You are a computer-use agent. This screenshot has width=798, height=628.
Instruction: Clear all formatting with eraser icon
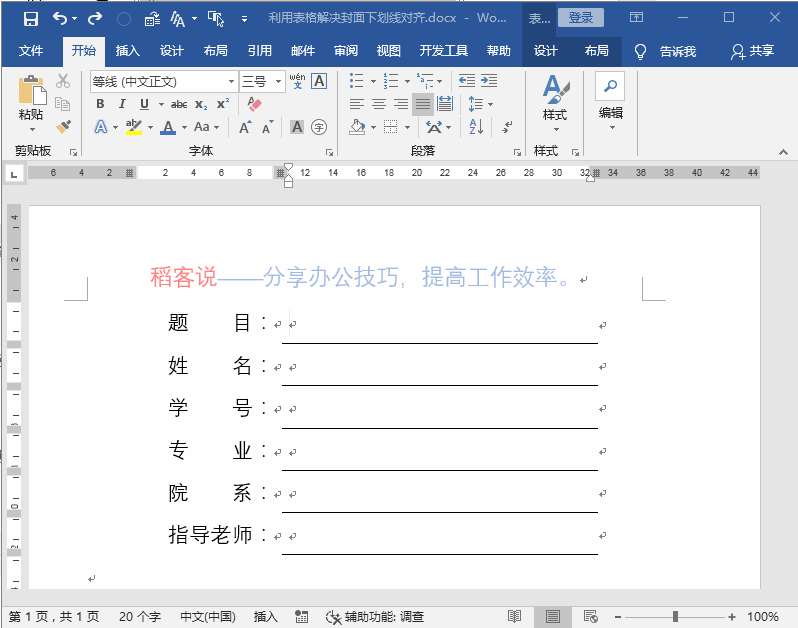coord(254,104)
